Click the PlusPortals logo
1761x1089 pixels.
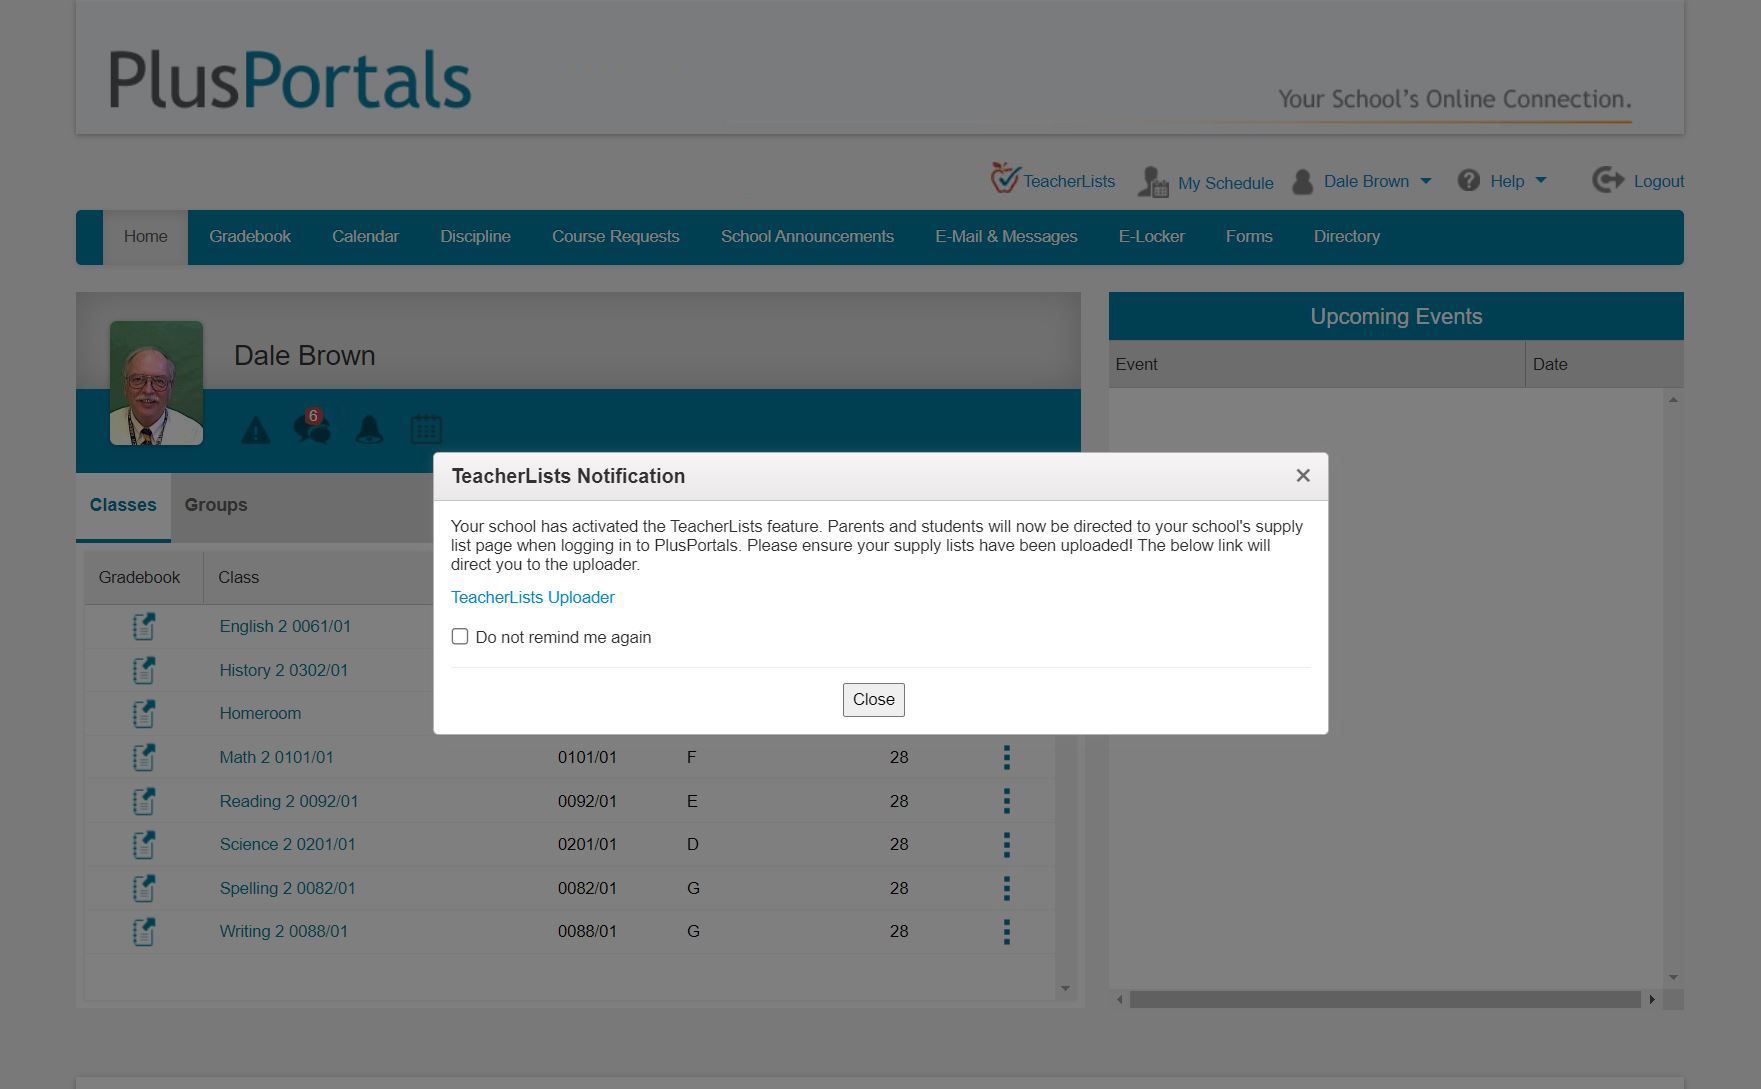point(289,79)
